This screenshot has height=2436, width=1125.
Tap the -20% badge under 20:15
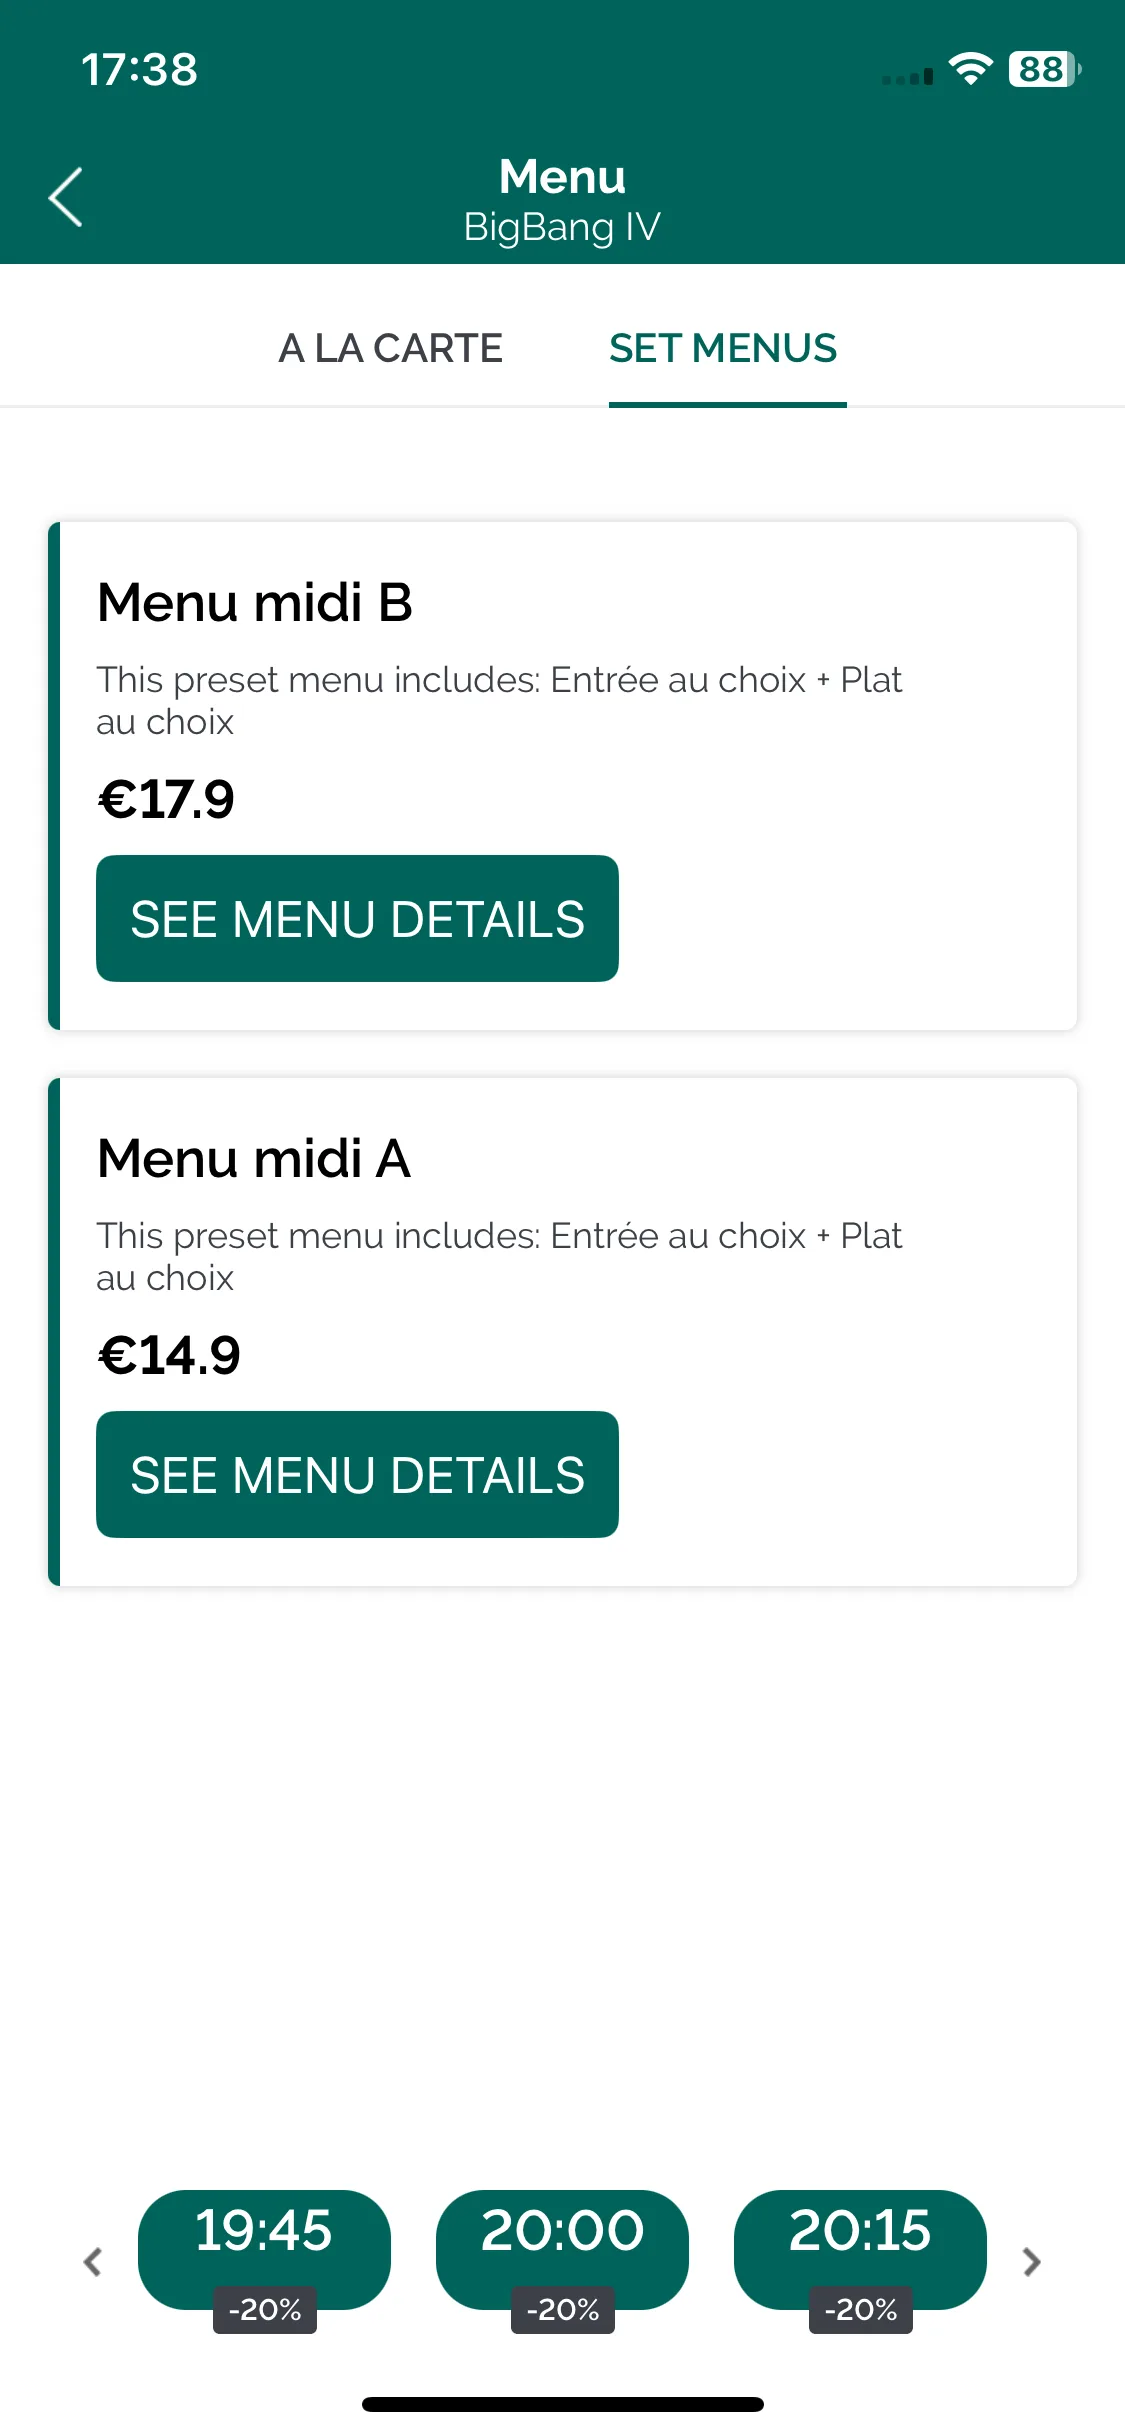coord(861,2309)
